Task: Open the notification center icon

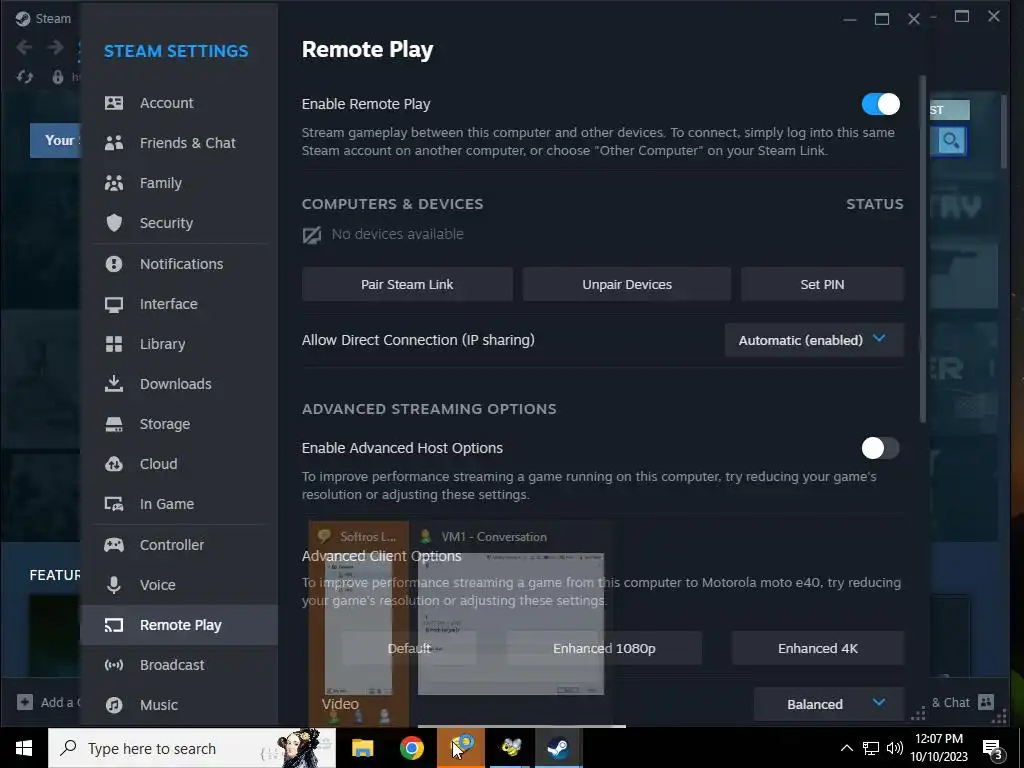Action: [992, 749]
